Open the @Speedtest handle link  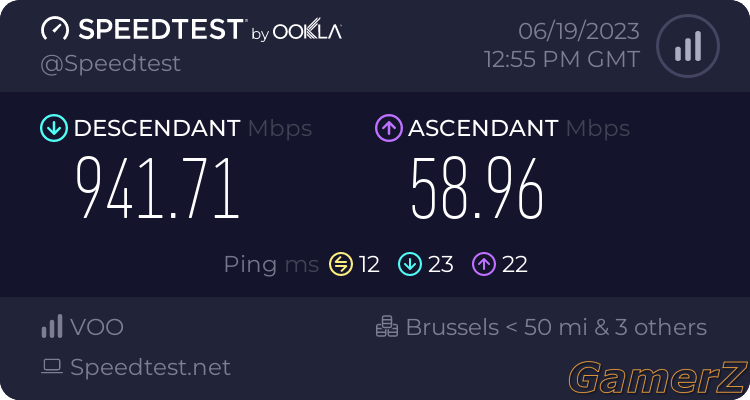pyautogui.click(x=110, y=64)
